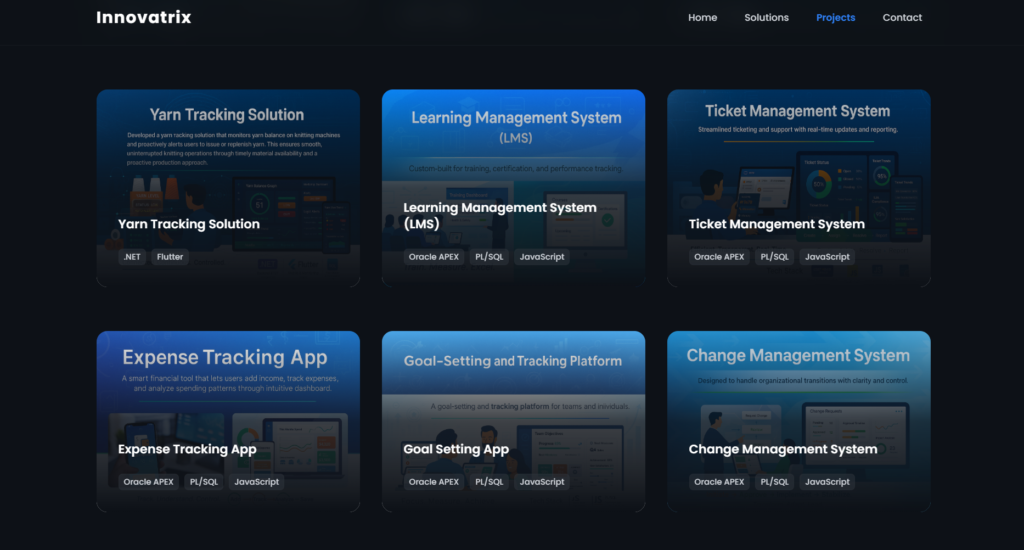Viewport: 1024px width, 550px height.
Task: Click Oracle APEX tag on Expense Tracking card
Action: point(148,481)
